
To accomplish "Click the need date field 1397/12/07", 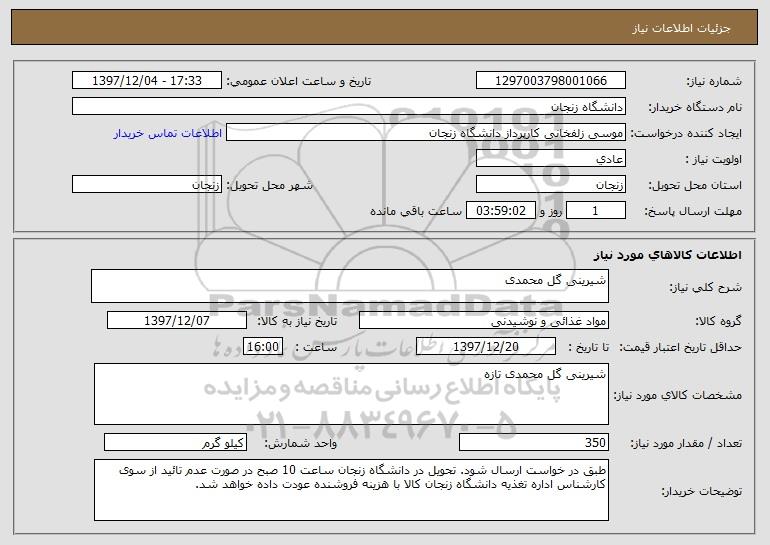I will pos(177,321).
